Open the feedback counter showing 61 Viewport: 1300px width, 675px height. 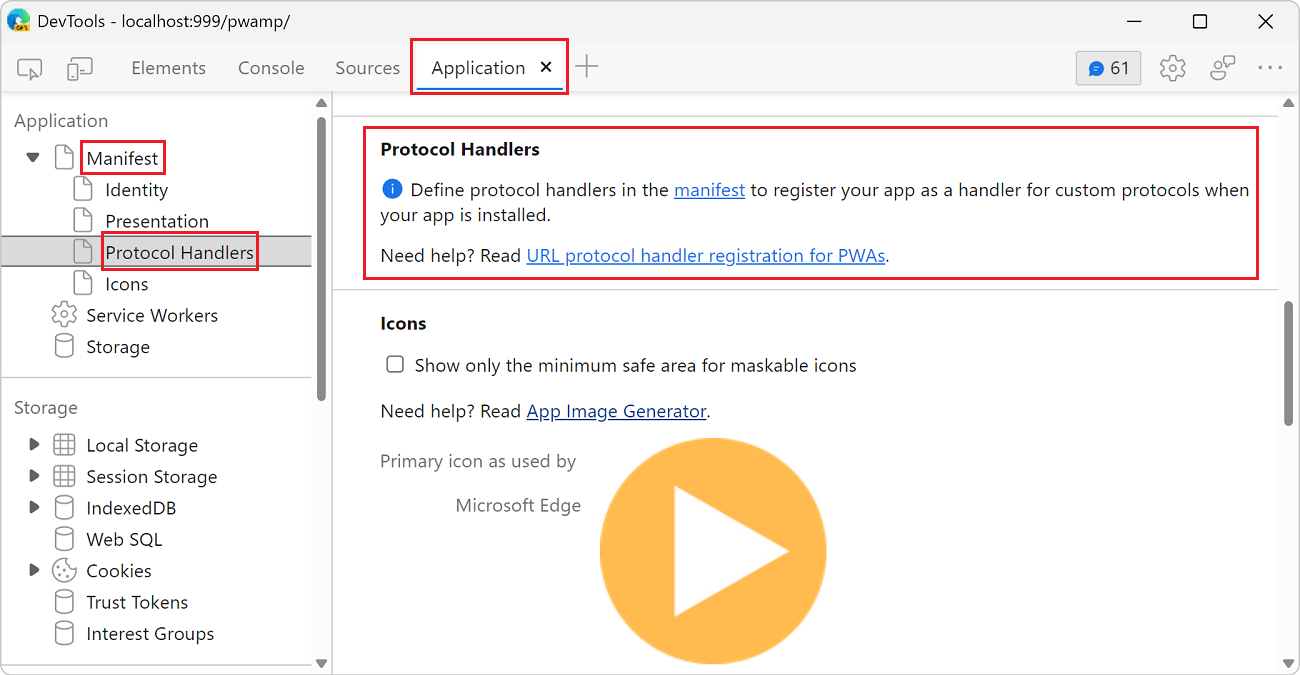pos(1108,68)
